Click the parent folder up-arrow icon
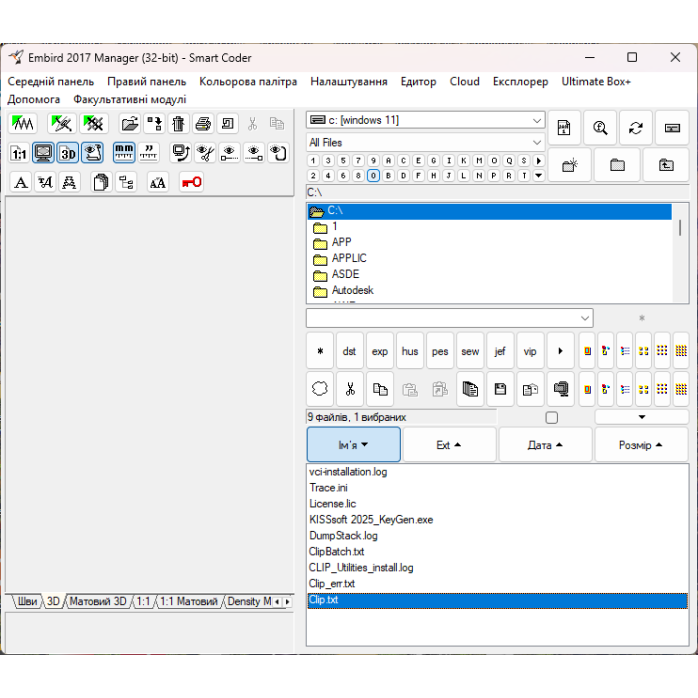The height and width of the screenshot is (698, 698). pyautogui.click(x=666, y=166)
